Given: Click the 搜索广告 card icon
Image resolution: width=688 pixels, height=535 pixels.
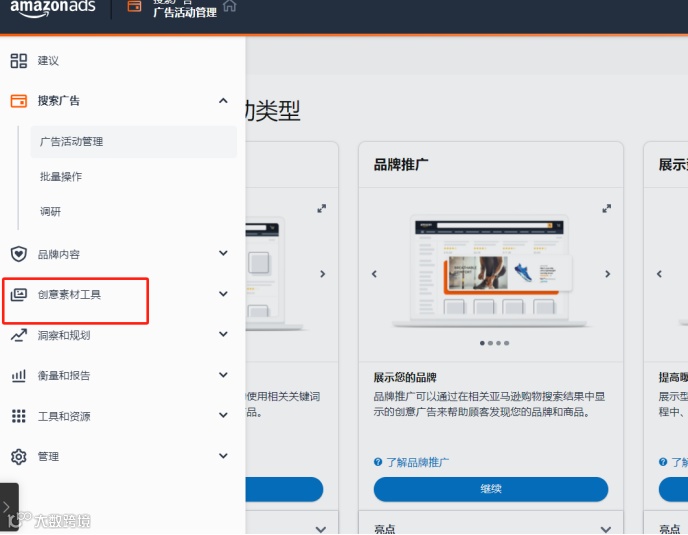Looking at the screenshot, I should (x=18, y=101).
